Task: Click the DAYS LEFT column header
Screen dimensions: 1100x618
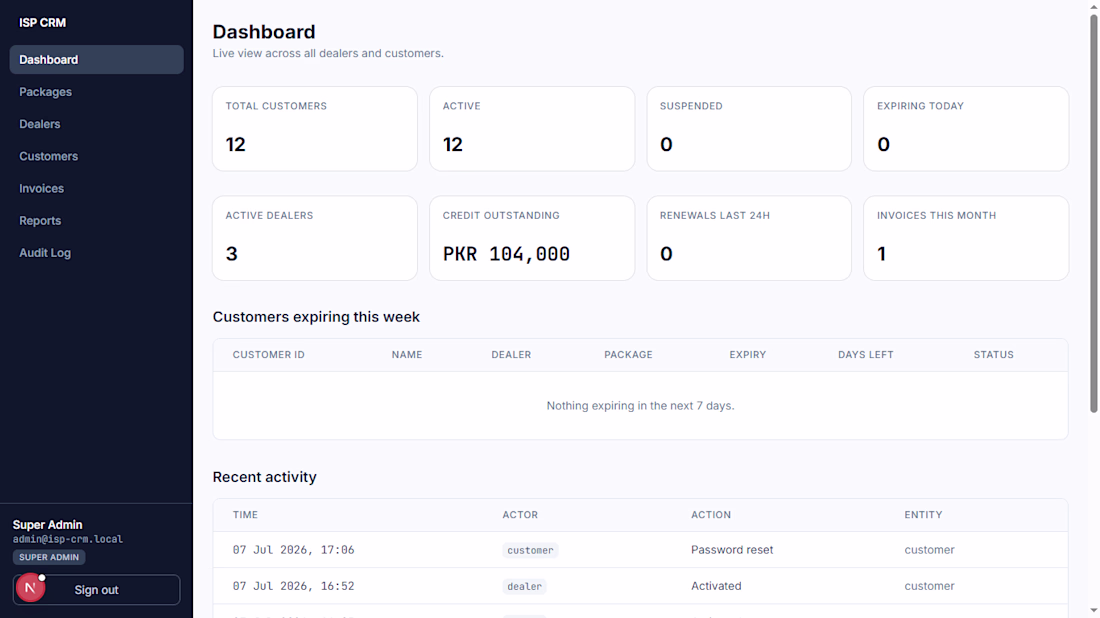Action: tap(866, 355)
